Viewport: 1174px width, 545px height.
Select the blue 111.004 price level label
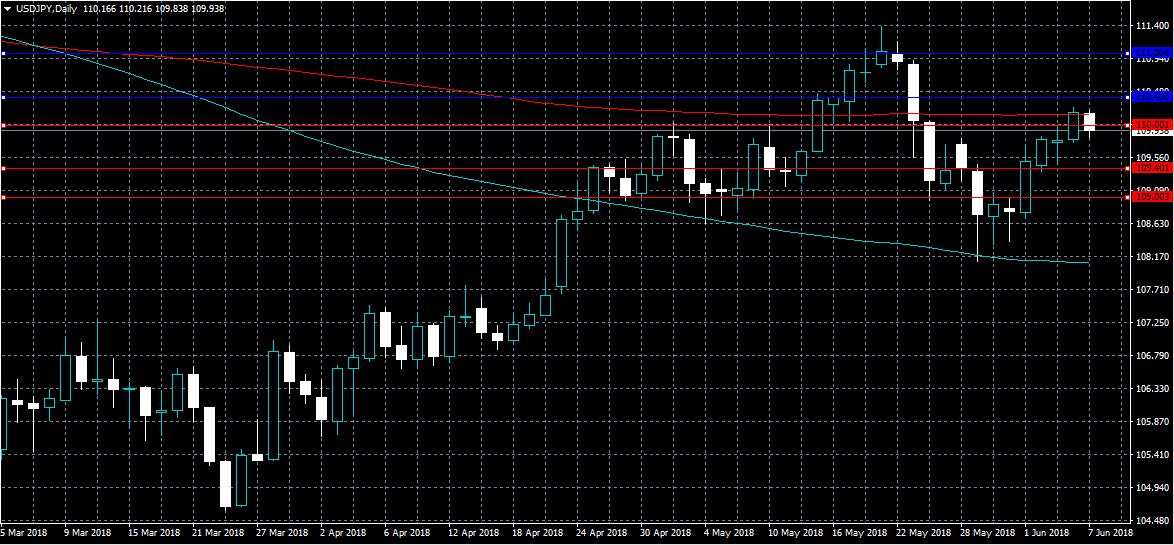1152,52
